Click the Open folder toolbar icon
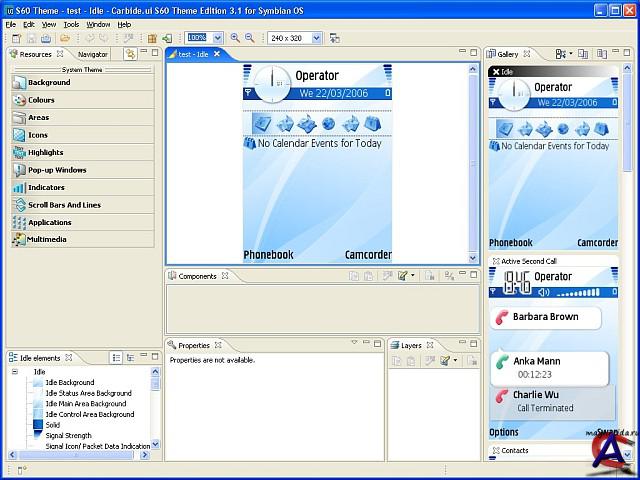The image size is (640, 480). point(64,38)
